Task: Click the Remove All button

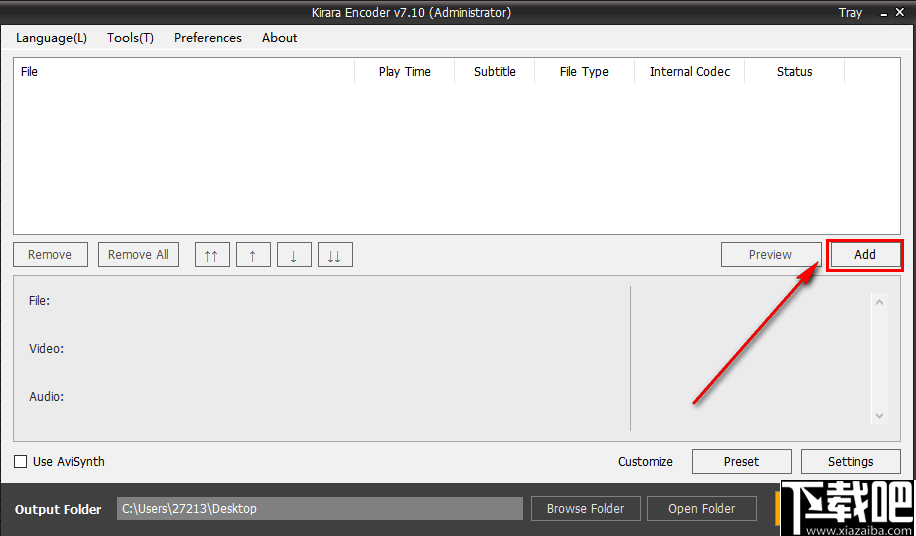Action: click(x=138, y=255)
